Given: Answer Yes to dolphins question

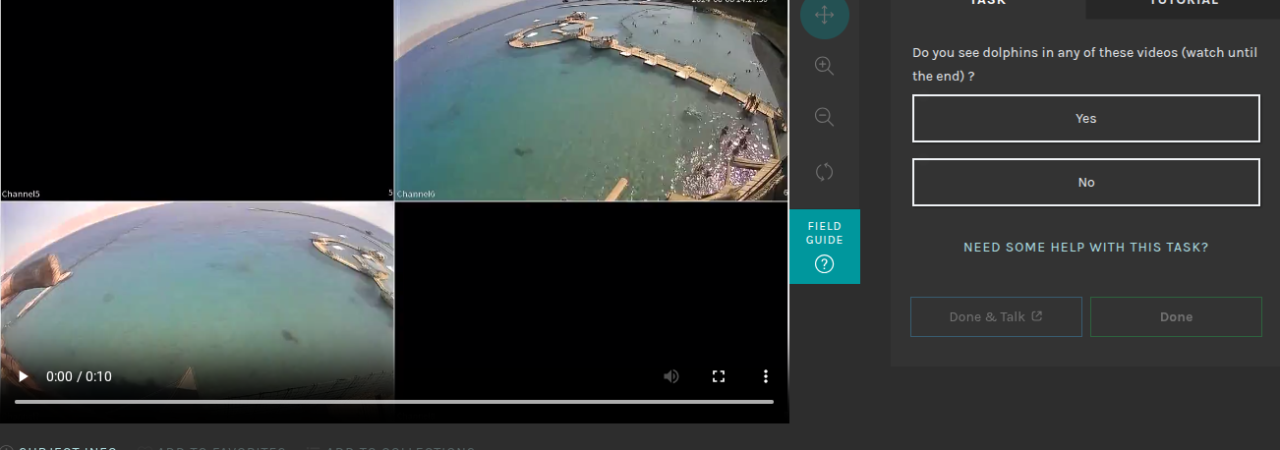Looking at the screenshot, I should click(x=1086, y=118).
